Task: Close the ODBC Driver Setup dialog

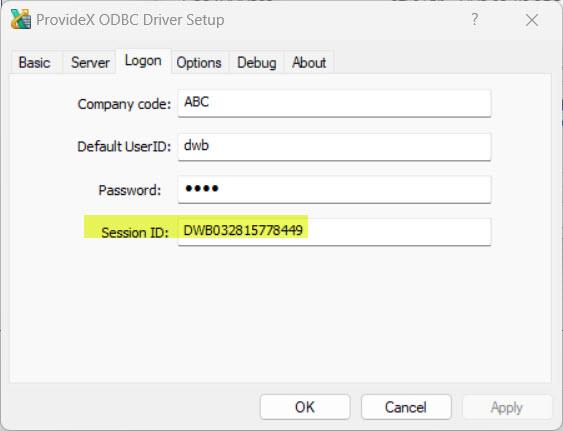Action: tap(532, 20)
